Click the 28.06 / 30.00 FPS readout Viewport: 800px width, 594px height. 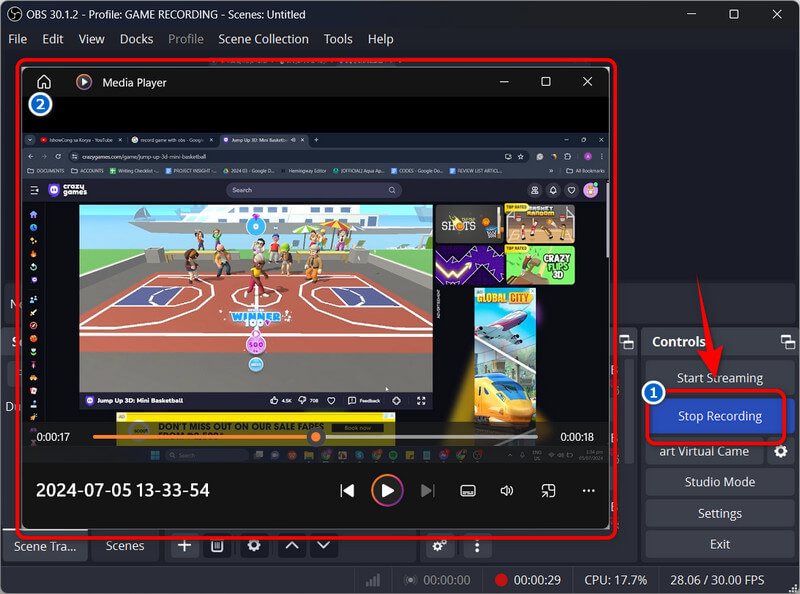(x=717, y=580)
